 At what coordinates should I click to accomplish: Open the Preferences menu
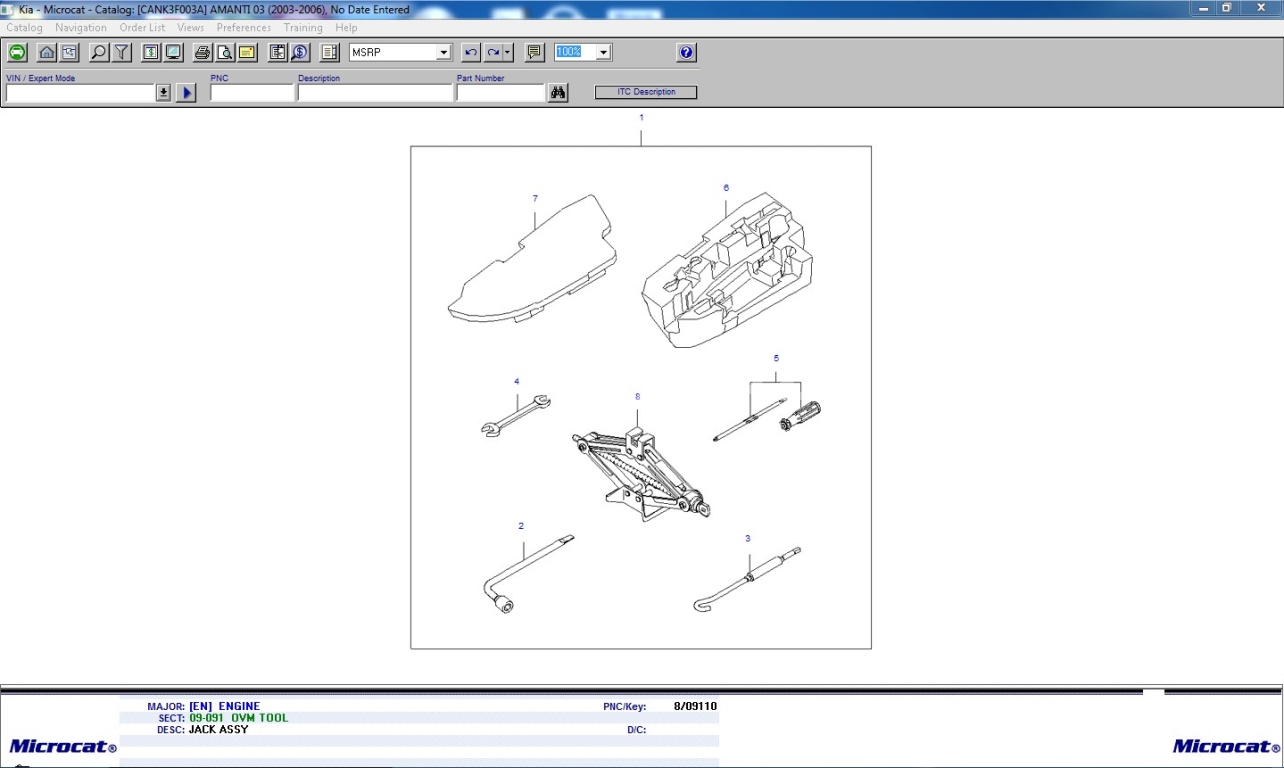tap(244, 28)
